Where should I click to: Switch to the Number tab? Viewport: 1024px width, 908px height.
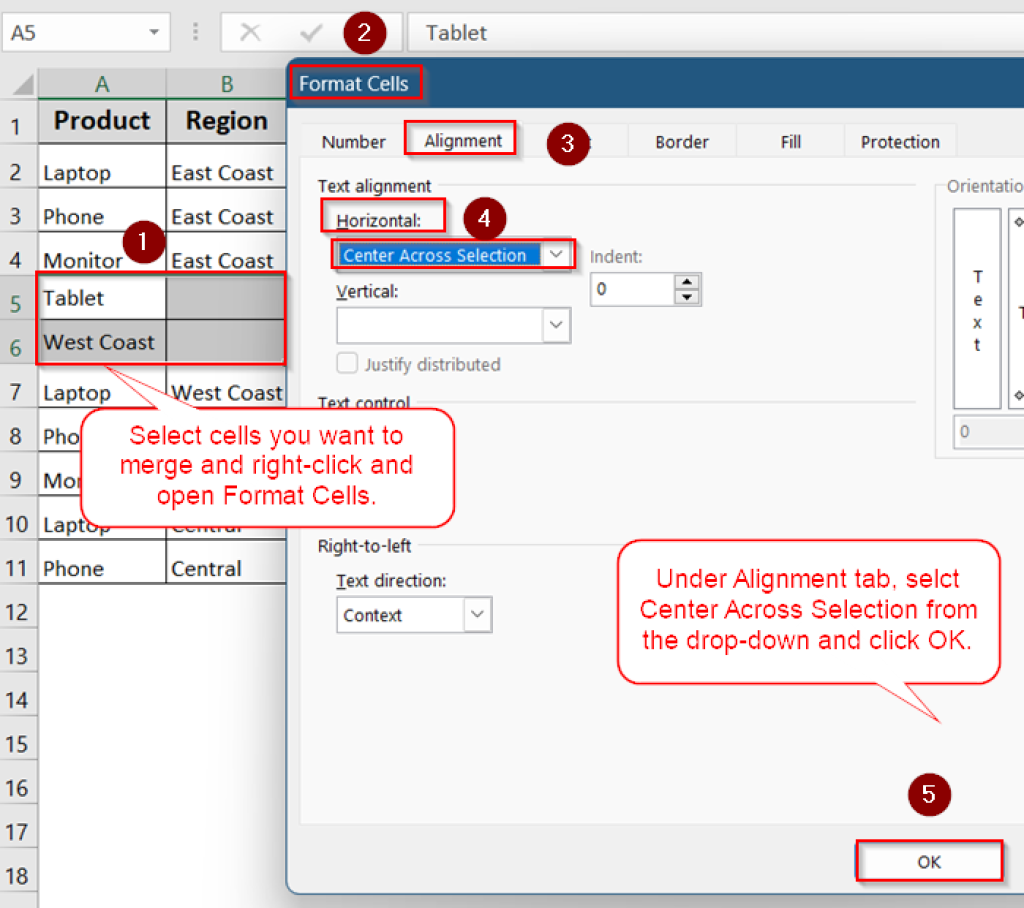click(353, 142)
